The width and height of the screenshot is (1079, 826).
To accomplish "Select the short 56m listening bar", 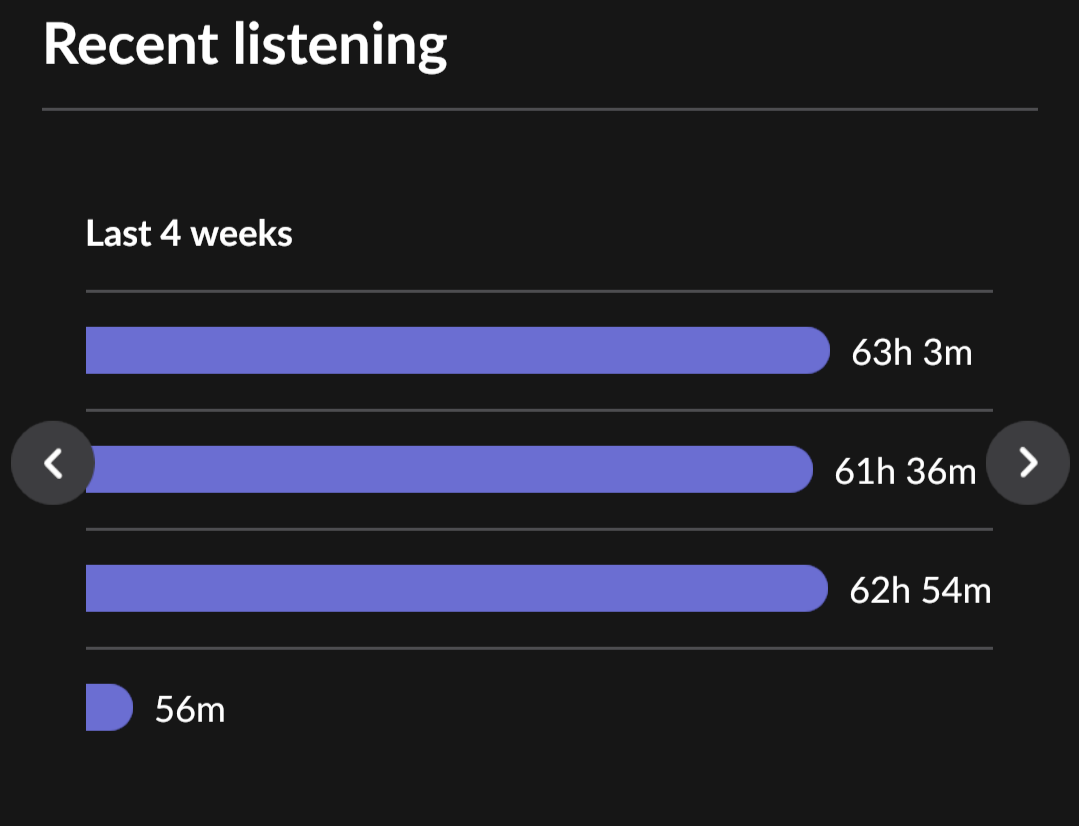I will [109, 708].
